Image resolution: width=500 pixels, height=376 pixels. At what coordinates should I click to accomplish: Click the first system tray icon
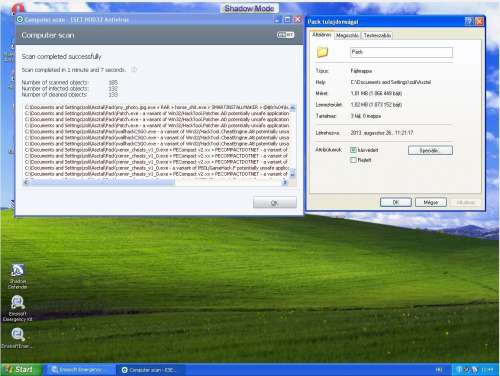[459, 369]
